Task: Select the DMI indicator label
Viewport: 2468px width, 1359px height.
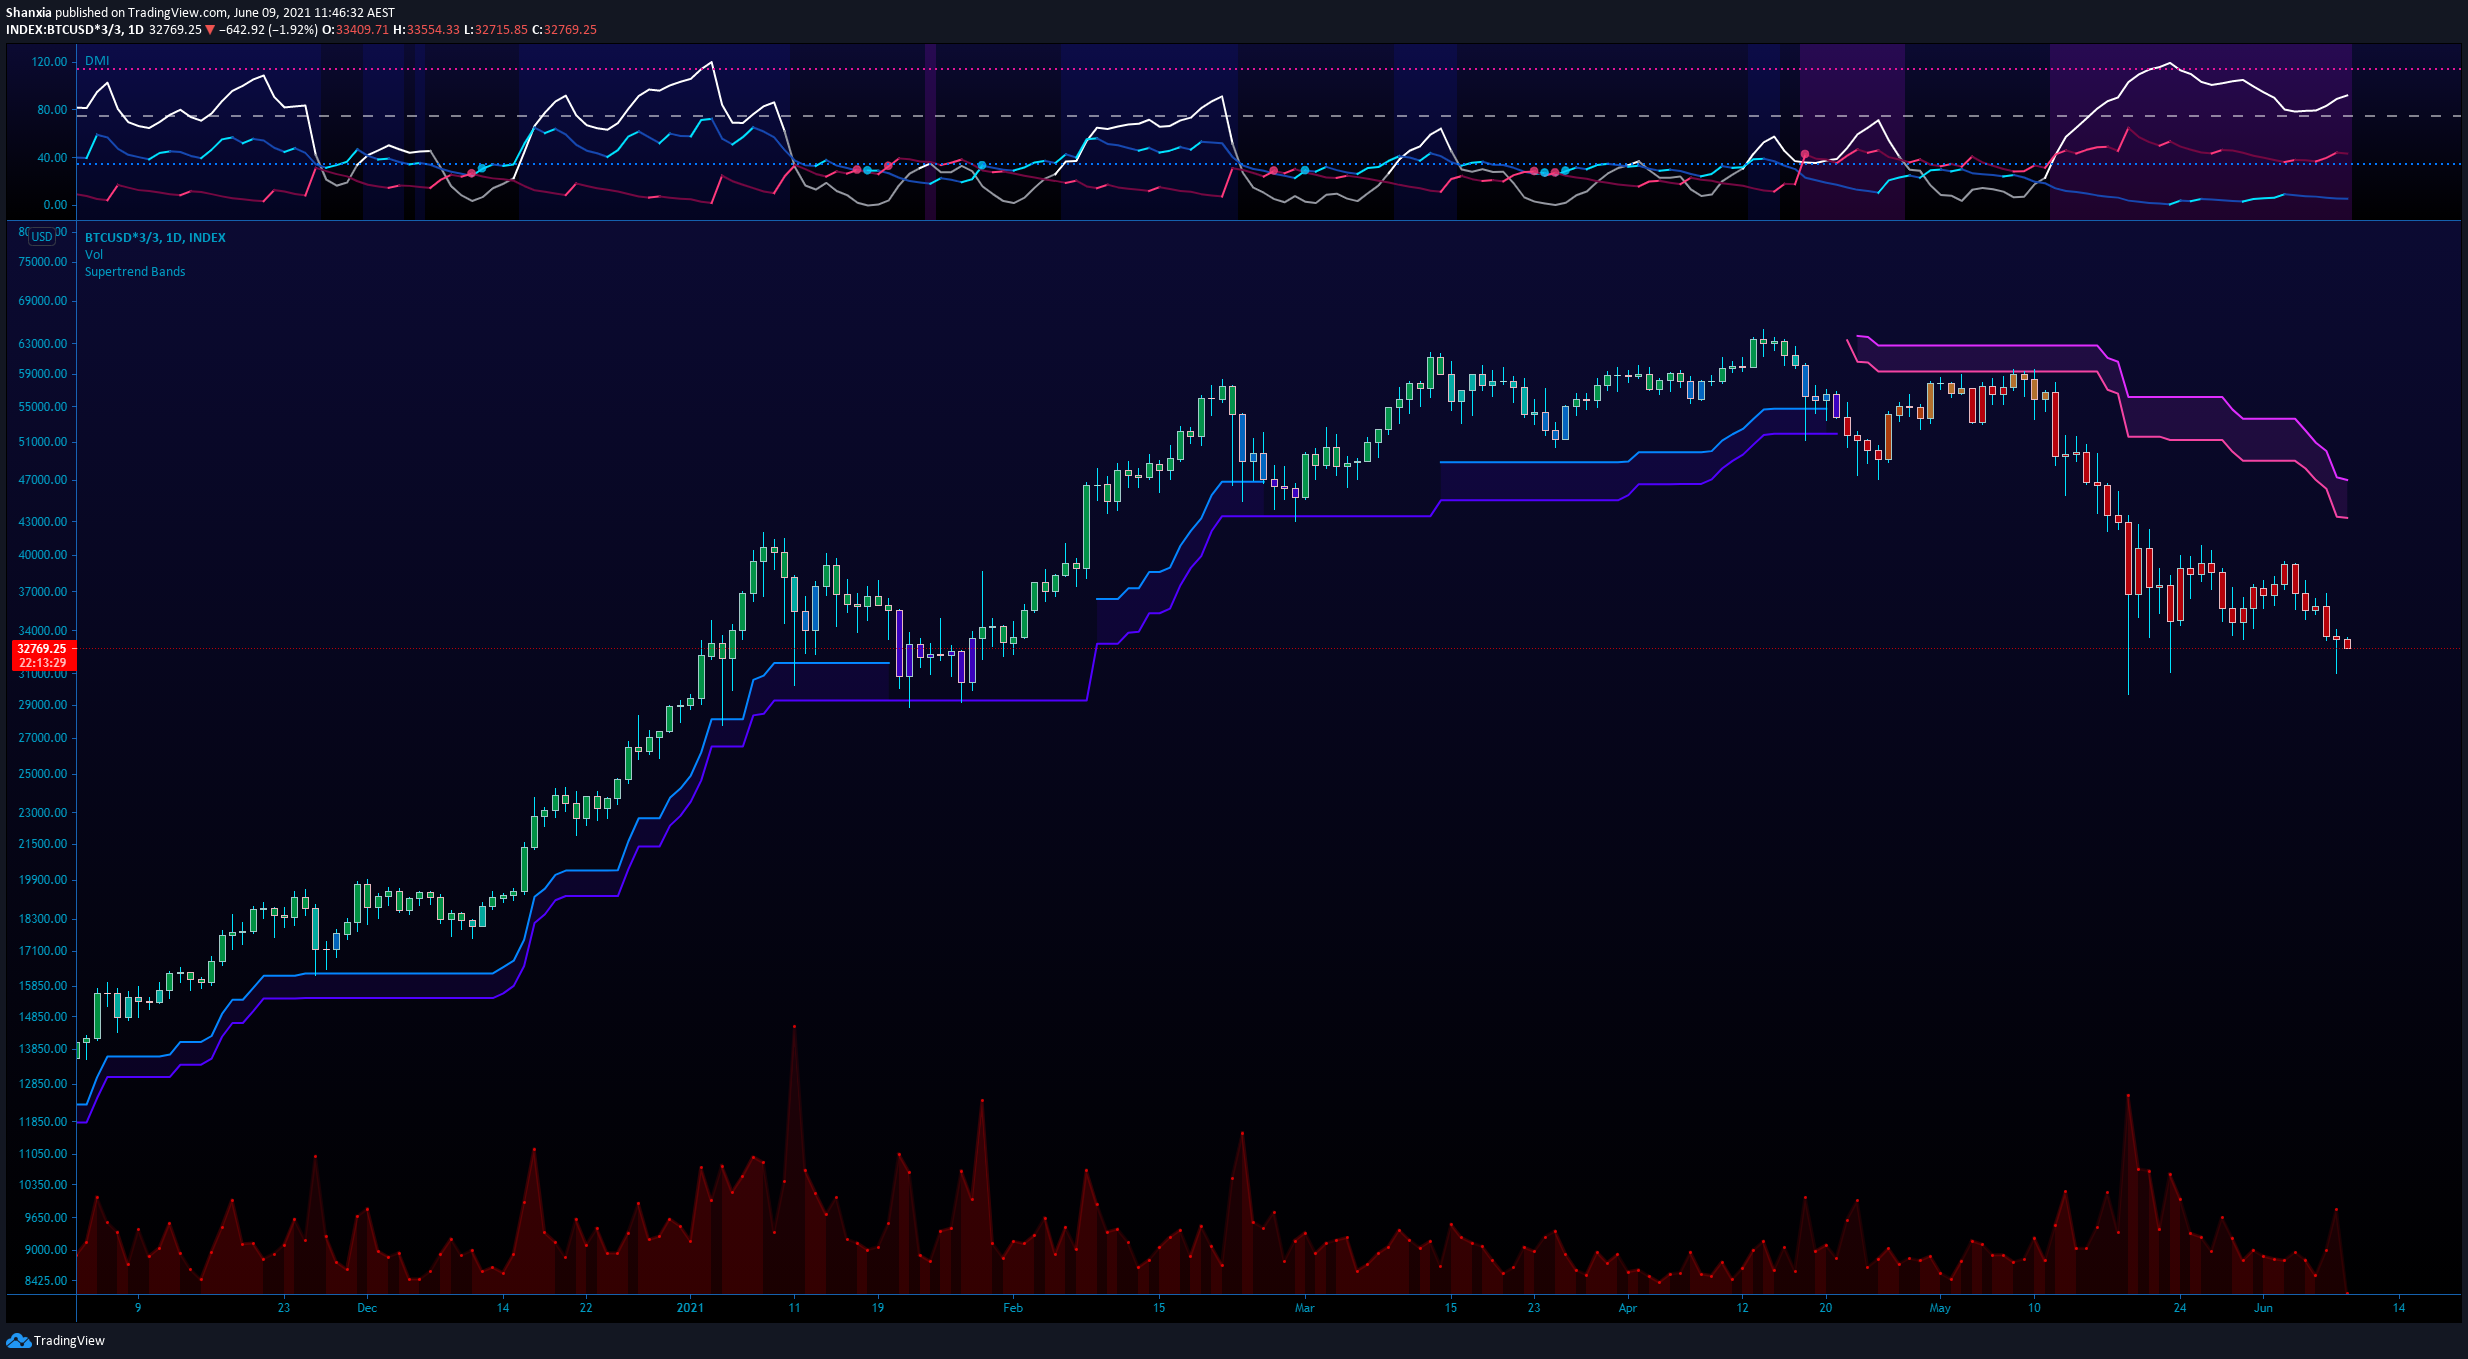Action: pos(97,61)
